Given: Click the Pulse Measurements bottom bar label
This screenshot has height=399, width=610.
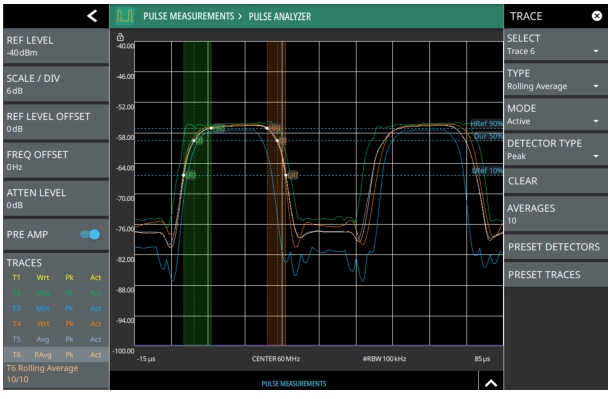Looking at the screenshot, I should pyautogui.click(x=294, y=383).
